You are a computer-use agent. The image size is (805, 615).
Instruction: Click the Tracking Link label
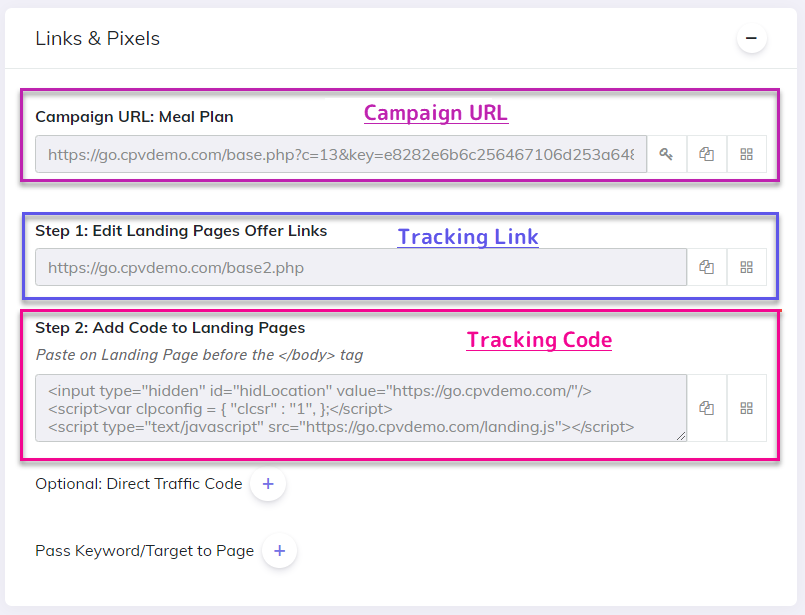point(468,237)
